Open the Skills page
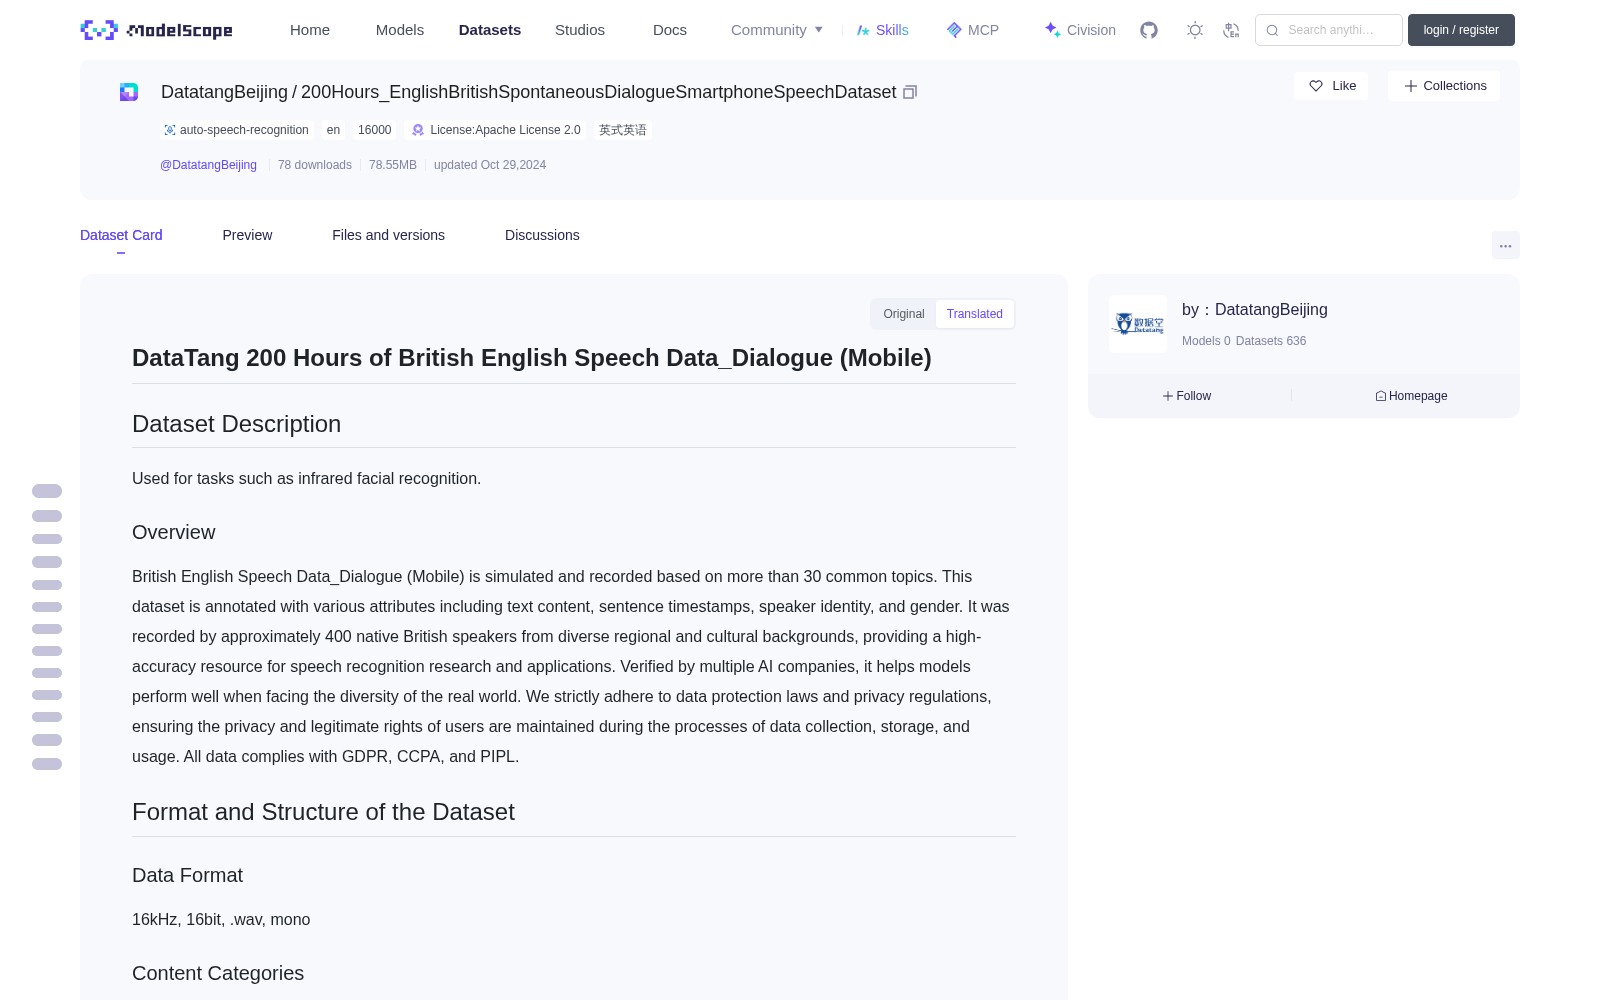This screenshot has width=1600, height=1000. 883,30
